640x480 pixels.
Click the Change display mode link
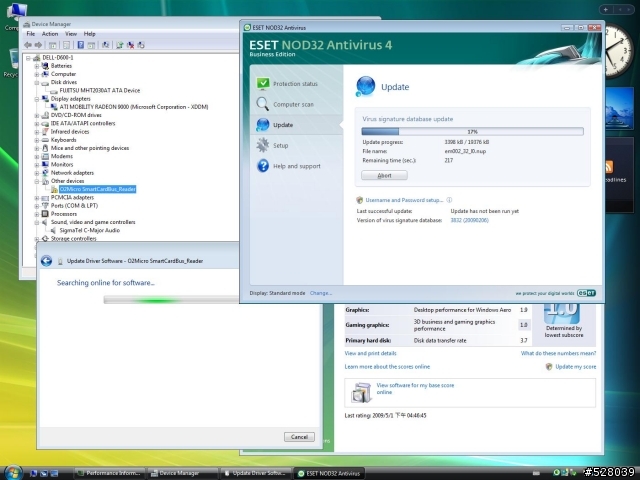pyautogui.click(x=321, y=293)
